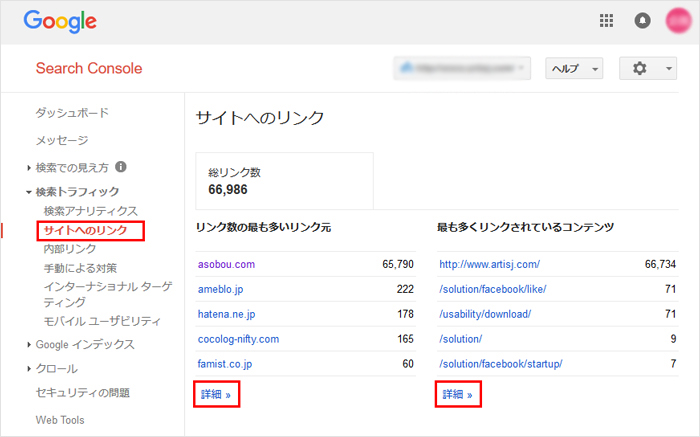The height and width of the screenshot is (437, 700).
Task: Open the ヘルプ dropdown
Action: [x=574, y=68]
